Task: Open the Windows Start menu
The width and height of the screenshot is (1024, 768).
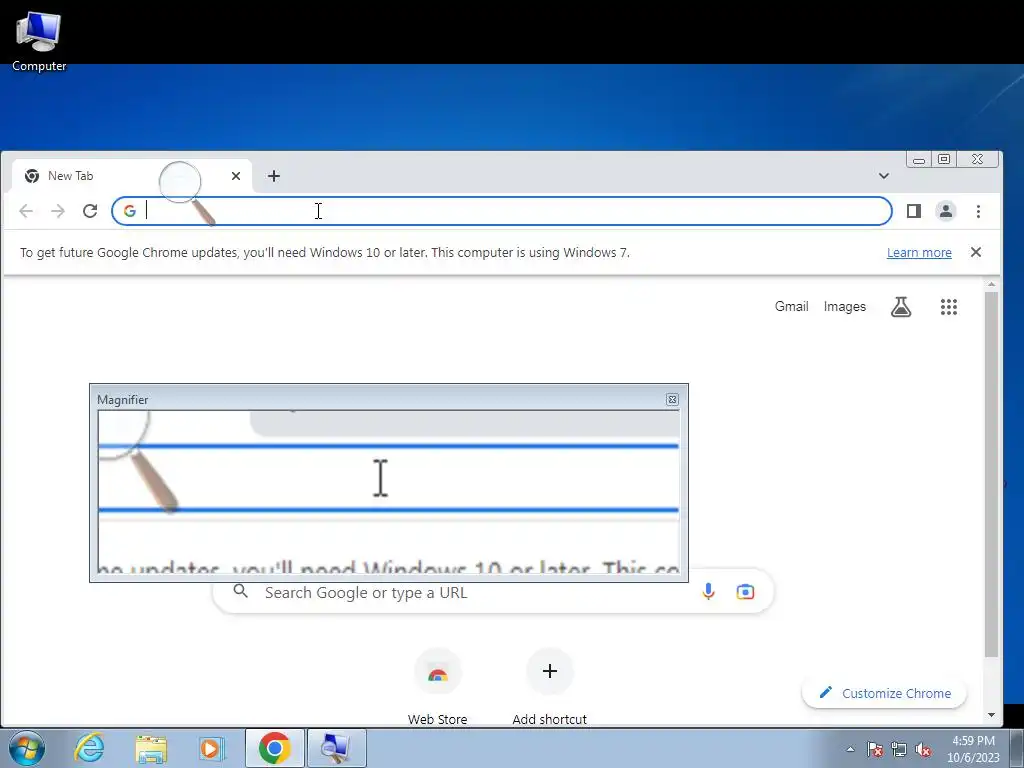Action: tap(27, 748)
